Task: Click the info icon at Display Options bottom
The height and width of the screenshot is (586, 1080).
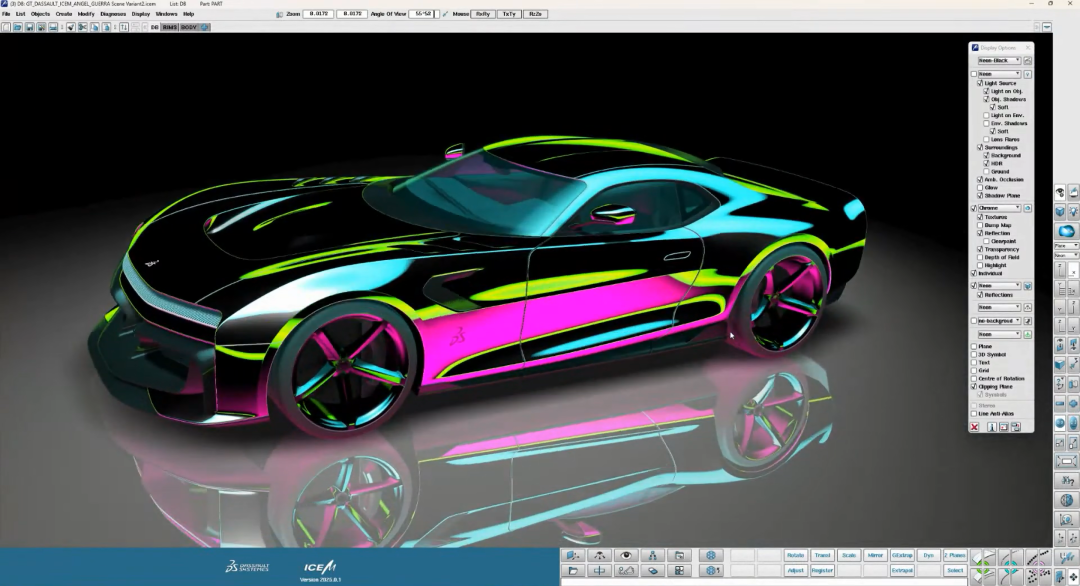Action: click(992, 427)
